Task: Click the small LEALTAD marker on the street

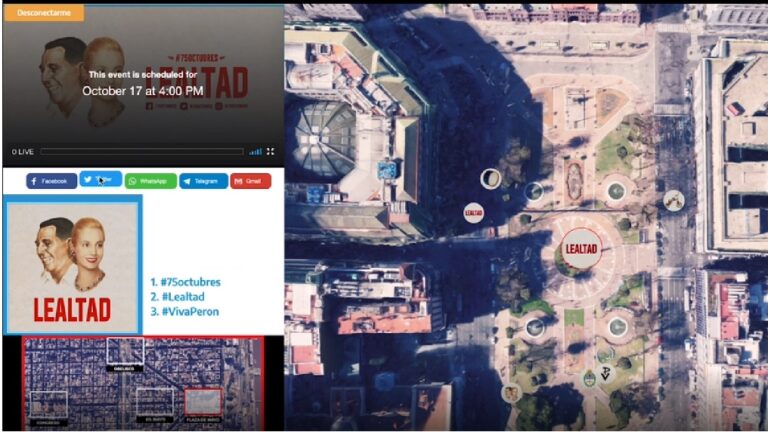Action: [474, 212]
